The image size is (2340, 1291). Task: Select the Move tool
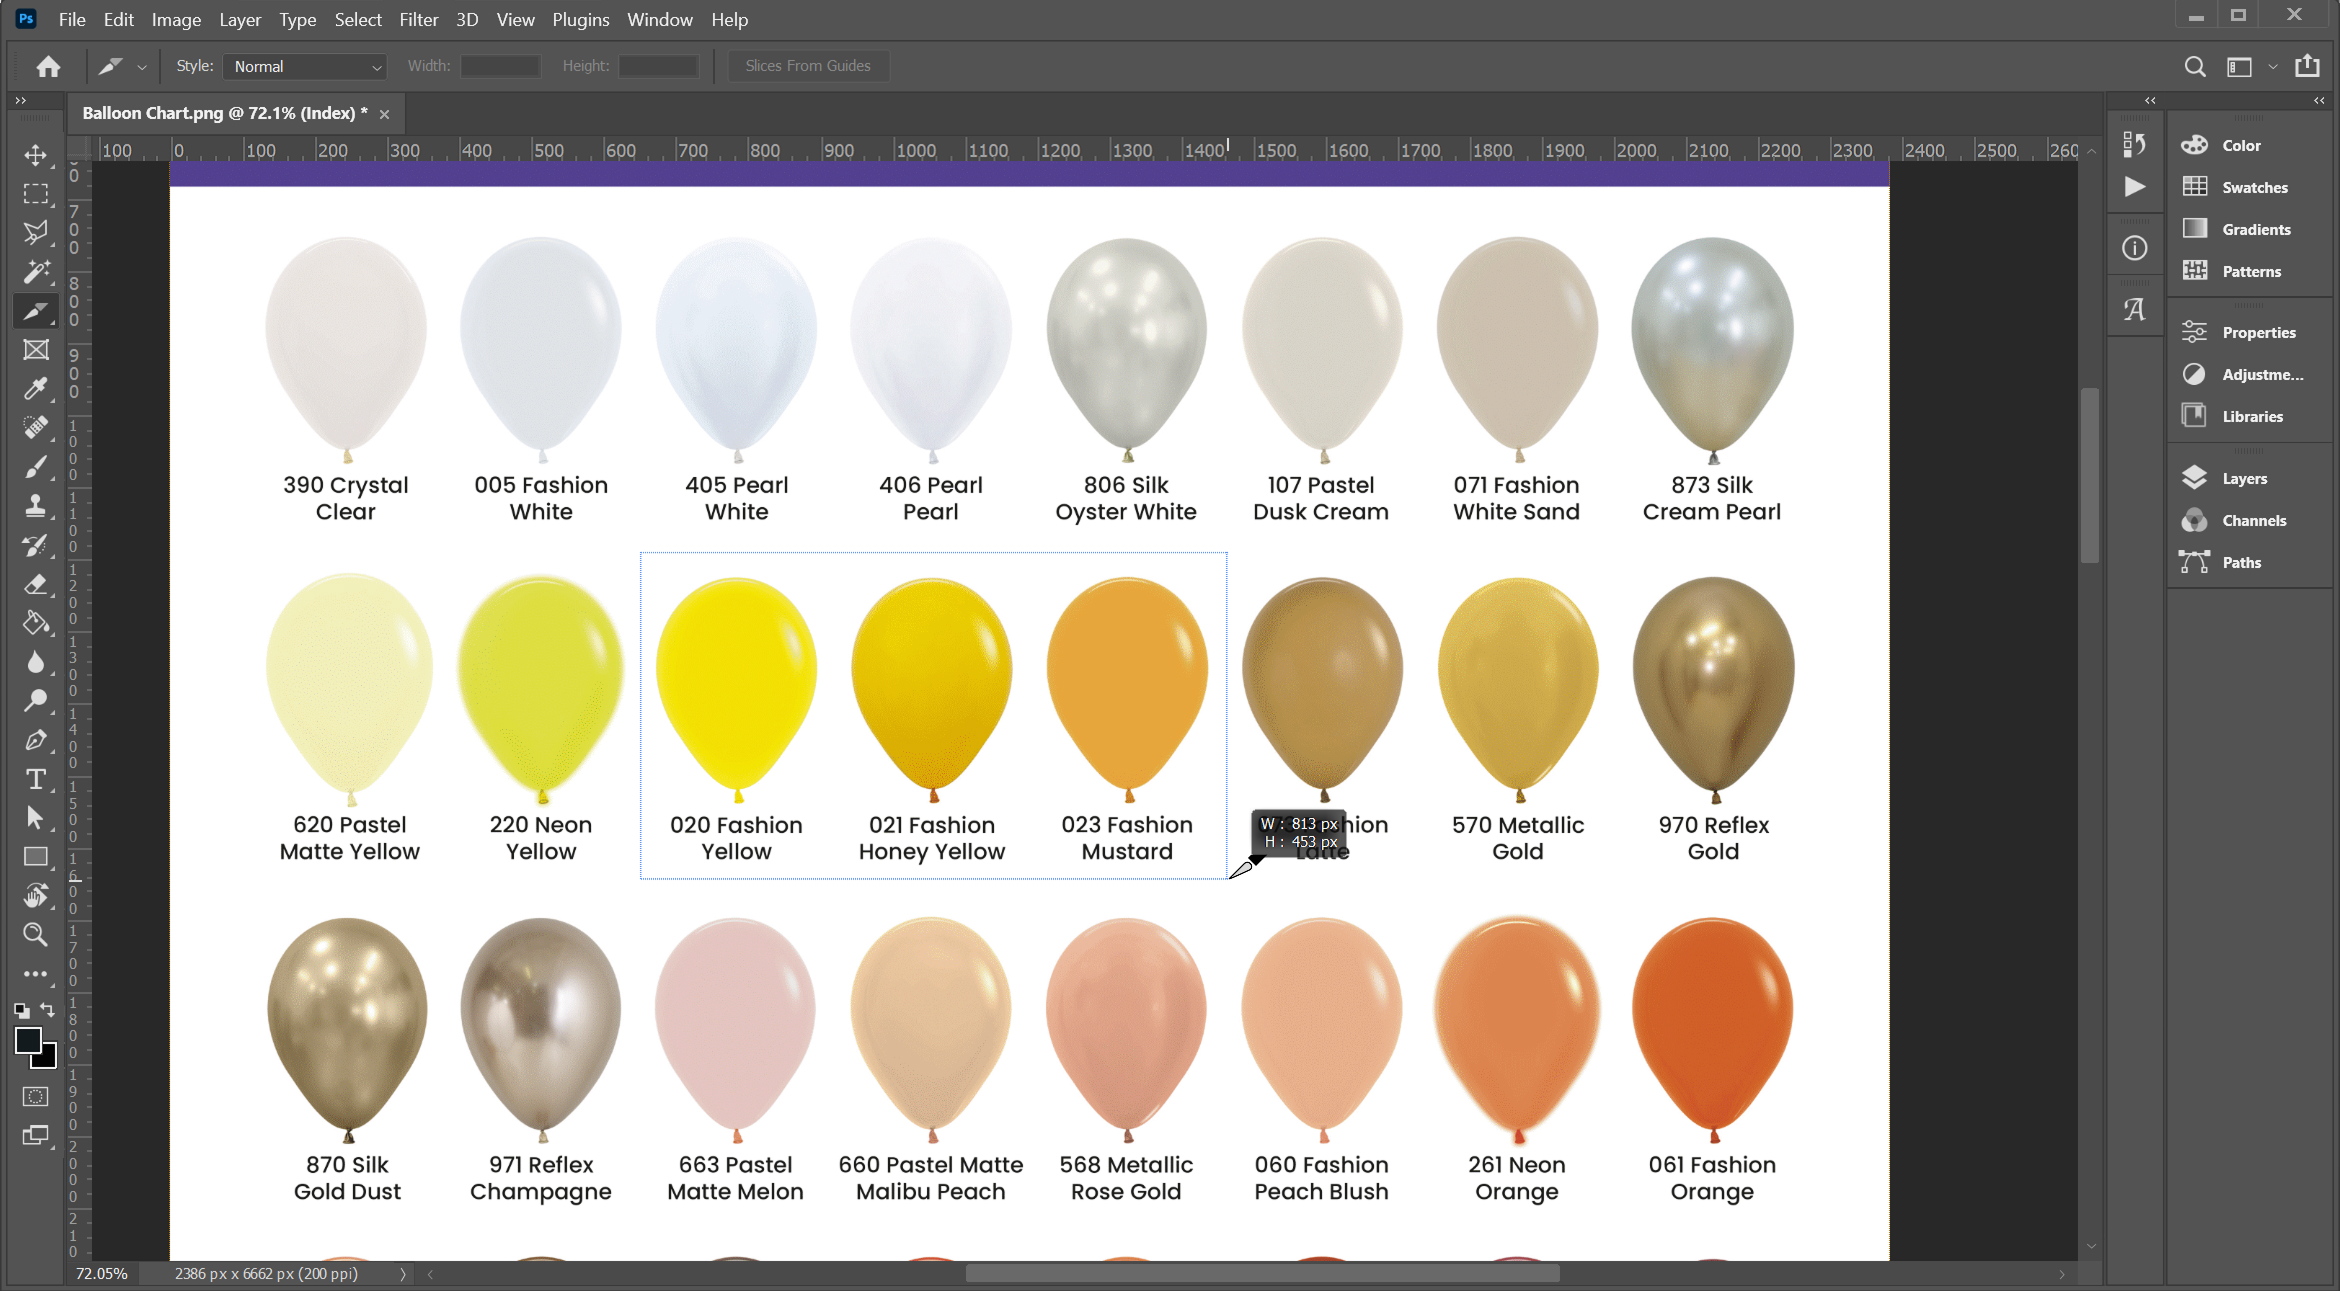36,155
